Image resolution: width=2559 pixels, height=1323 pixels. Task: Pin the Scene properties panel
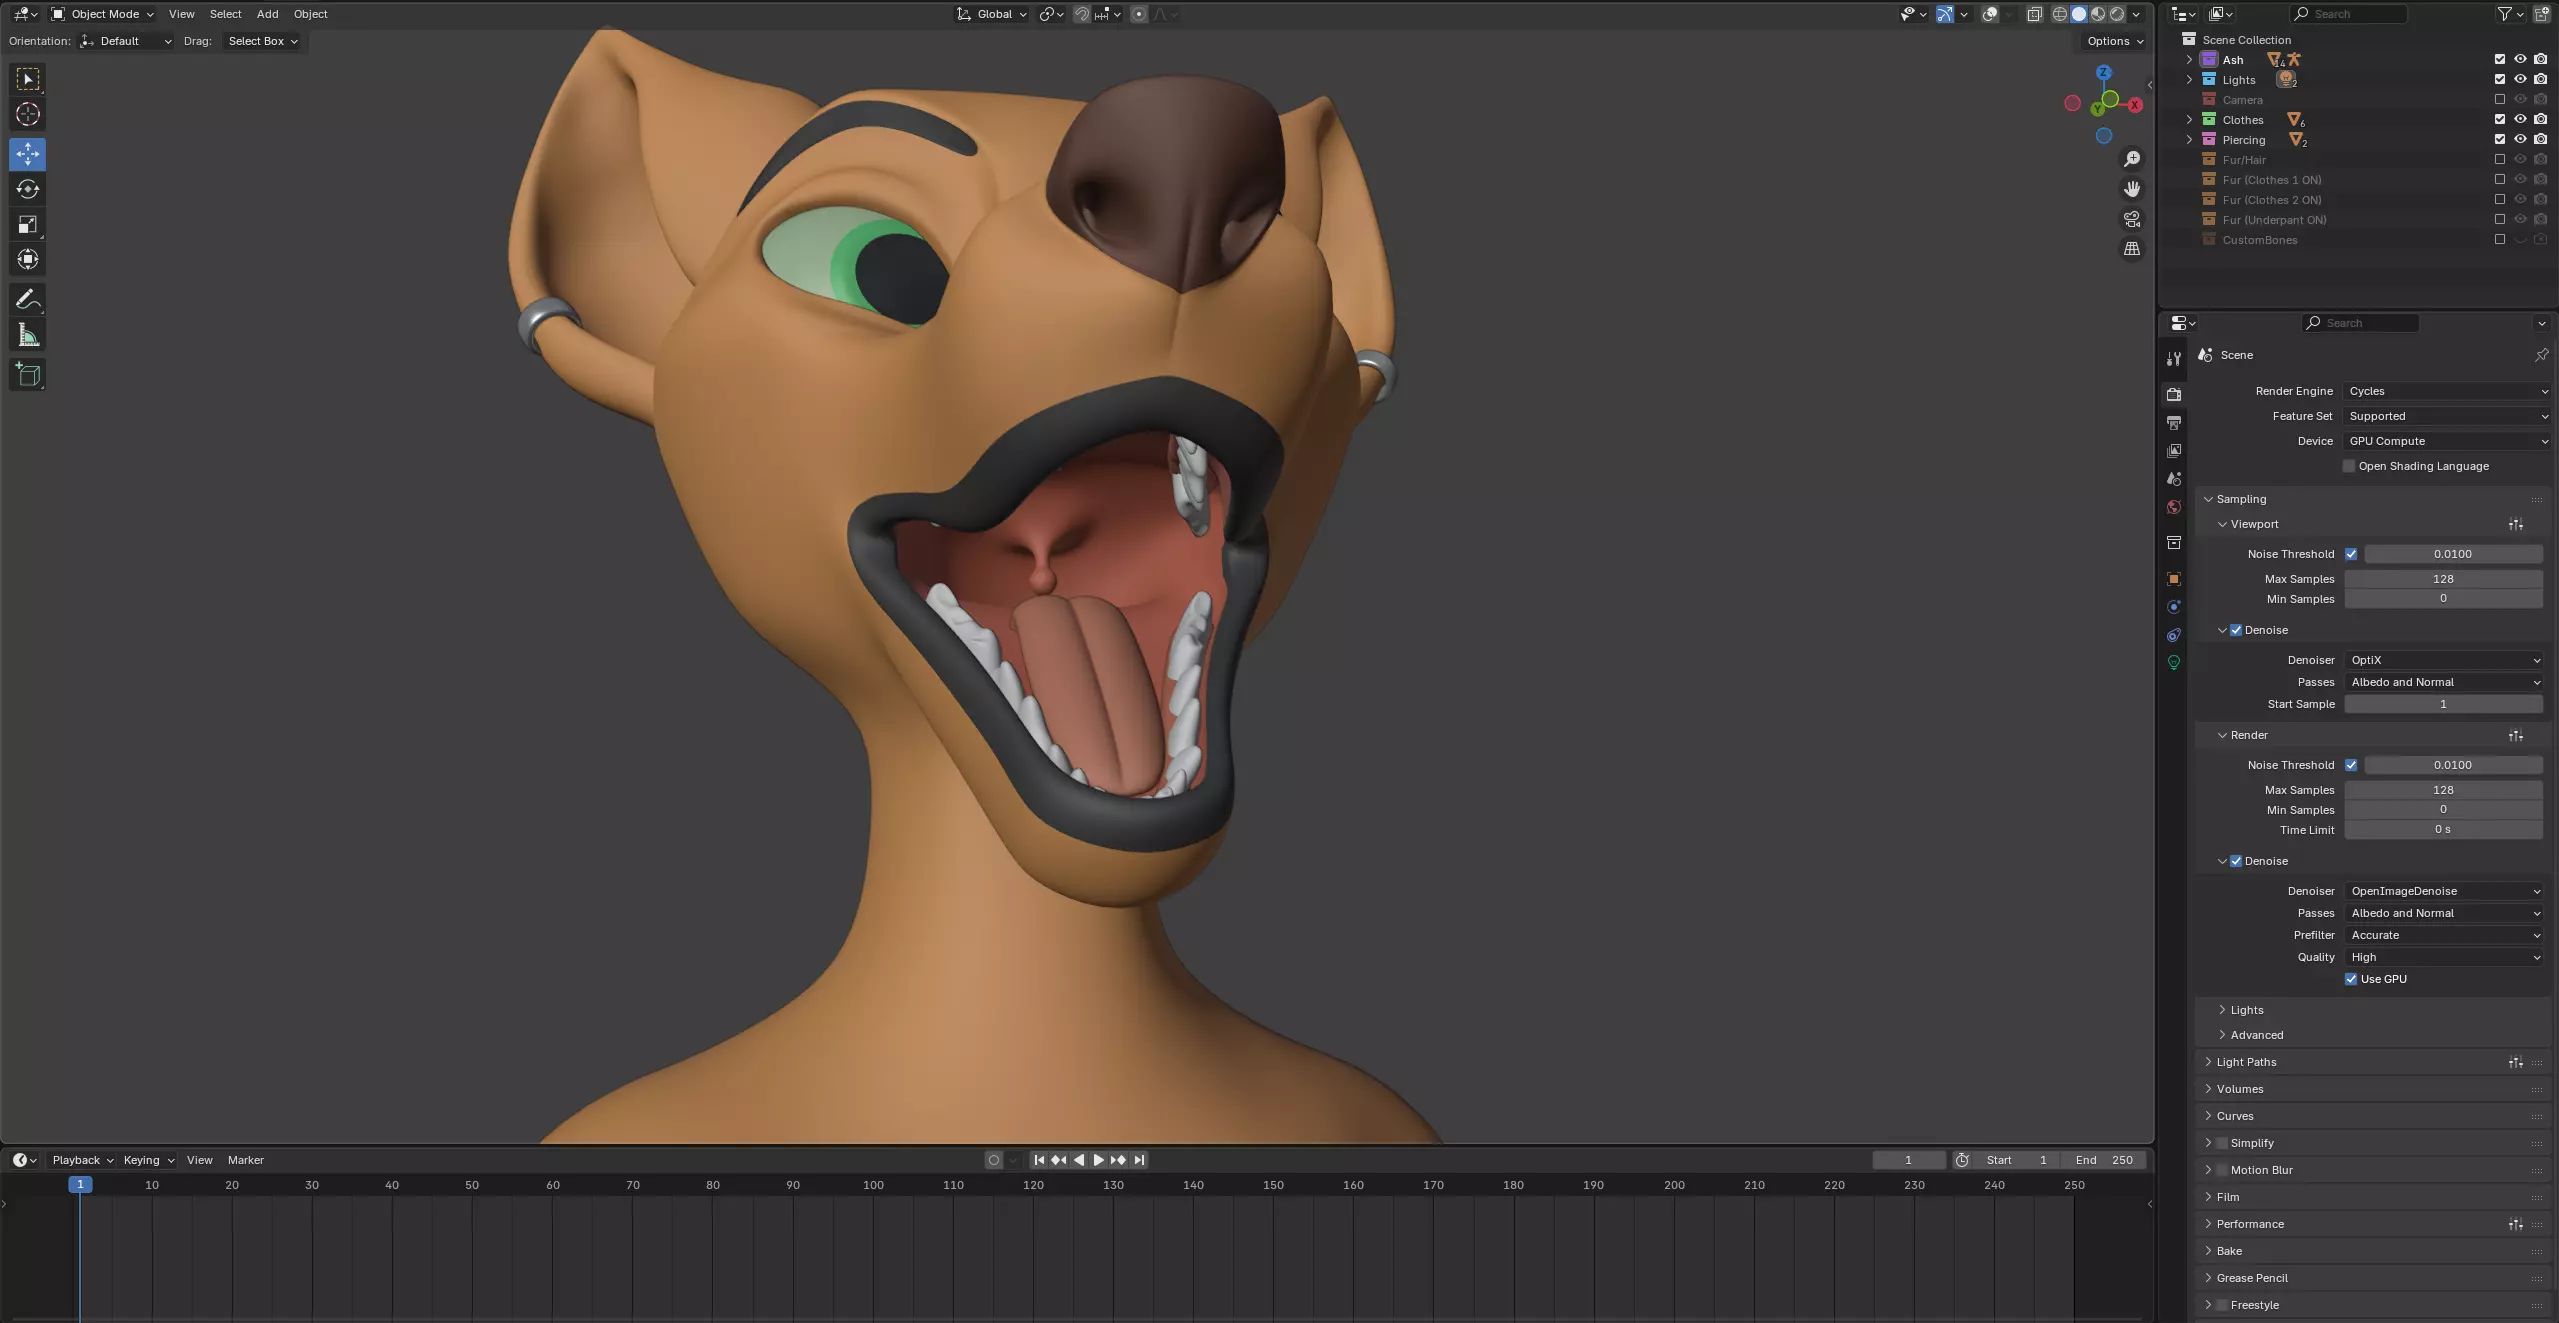point(2541,355)
